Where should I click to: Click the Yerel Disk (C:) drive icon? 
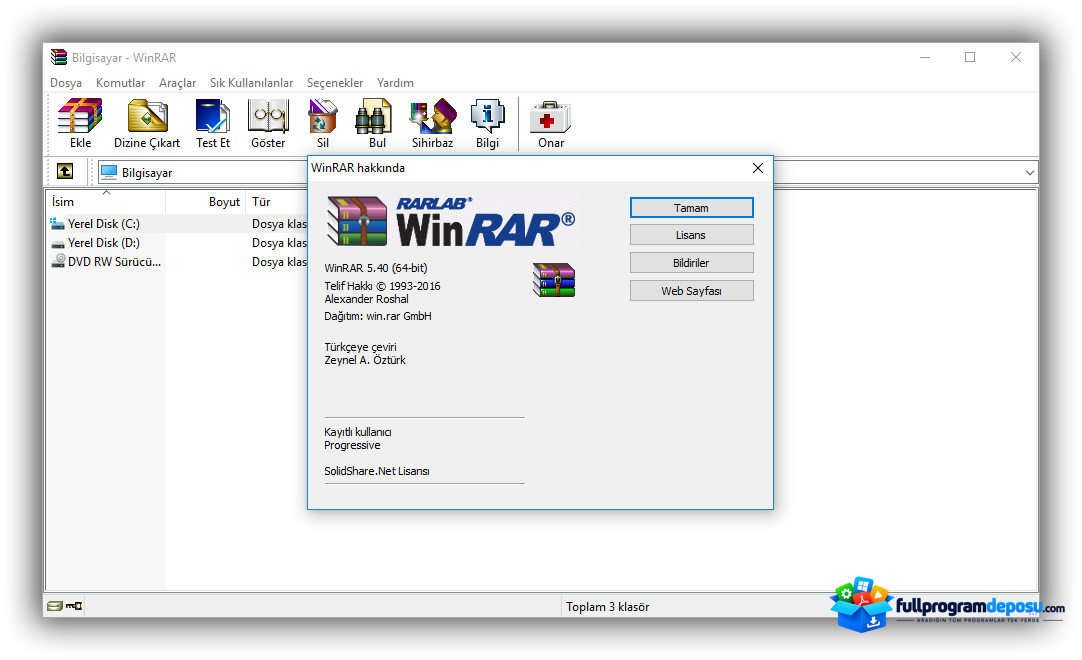57,224
